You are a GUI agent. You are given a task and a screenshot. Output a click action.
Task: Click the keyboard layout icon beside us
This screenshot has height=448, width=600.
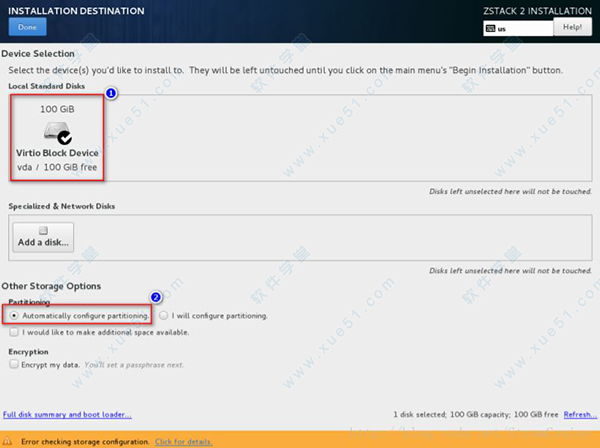pyautogui.click(x=490, y=29)
